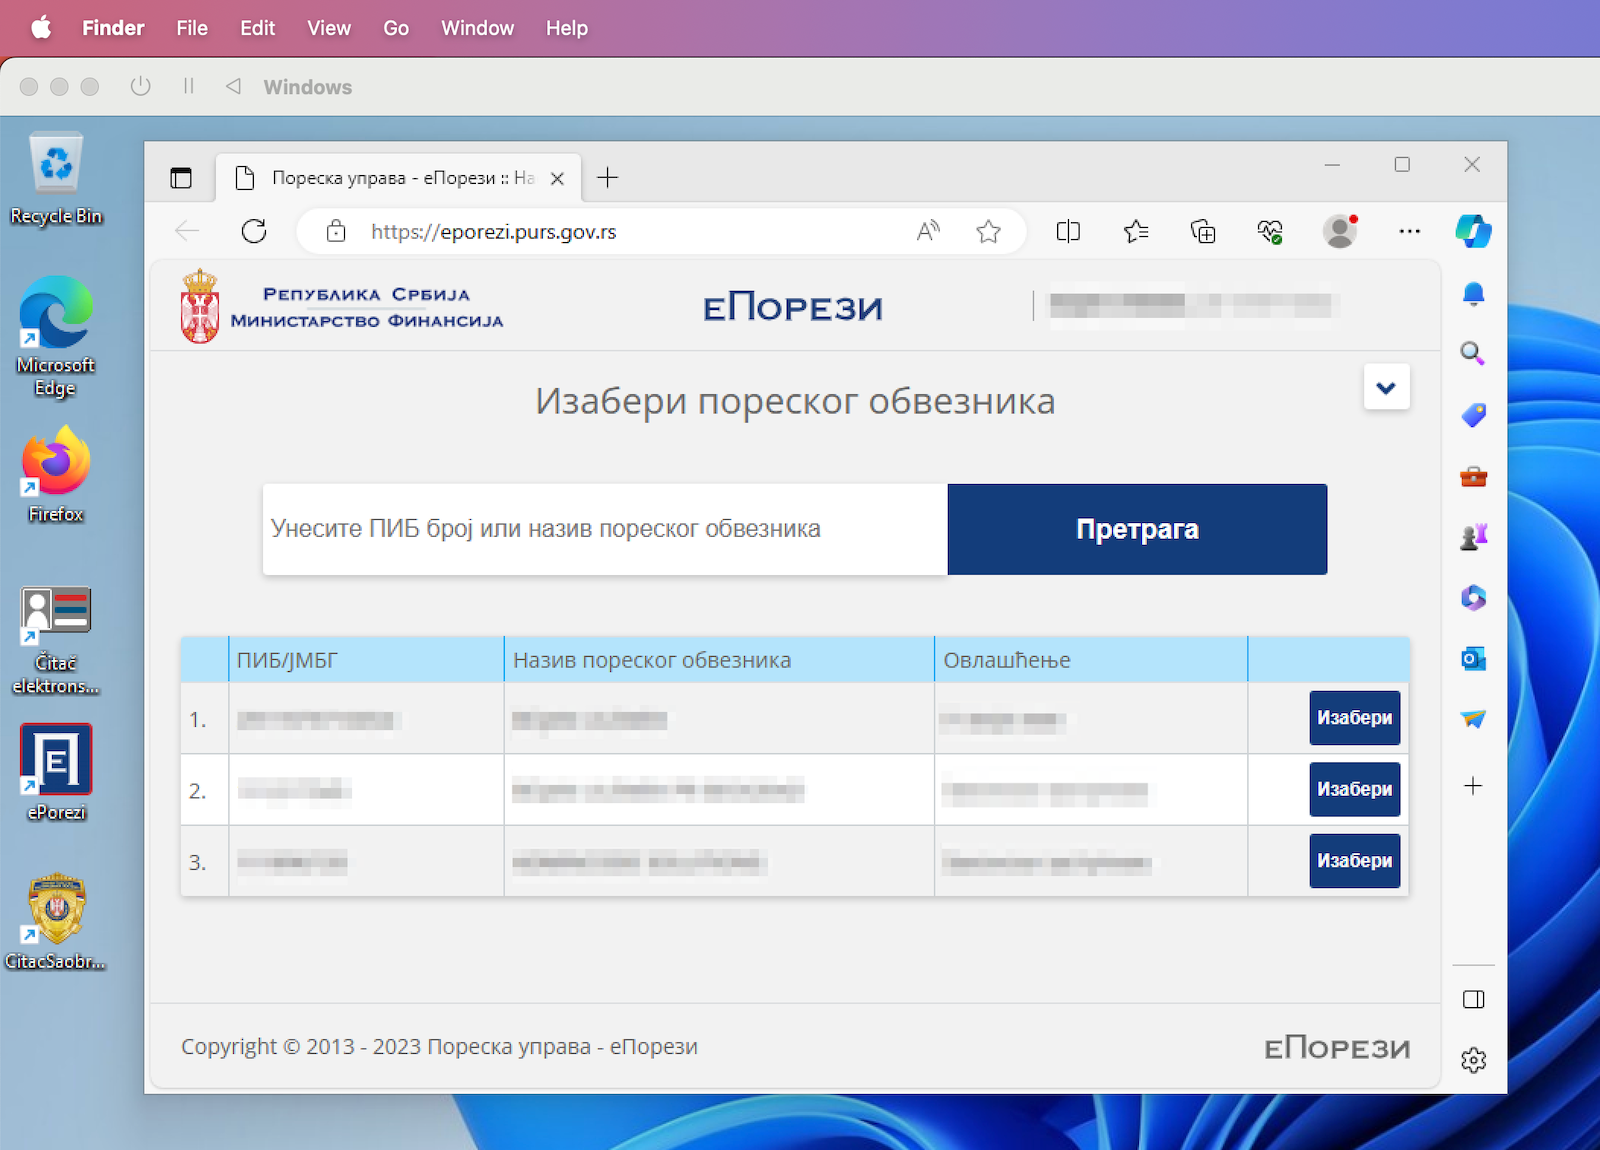This screenshot has height=1150, width=1600.
Task: Expand the chevron dropdown on the page
Action: coord(1386,388)
